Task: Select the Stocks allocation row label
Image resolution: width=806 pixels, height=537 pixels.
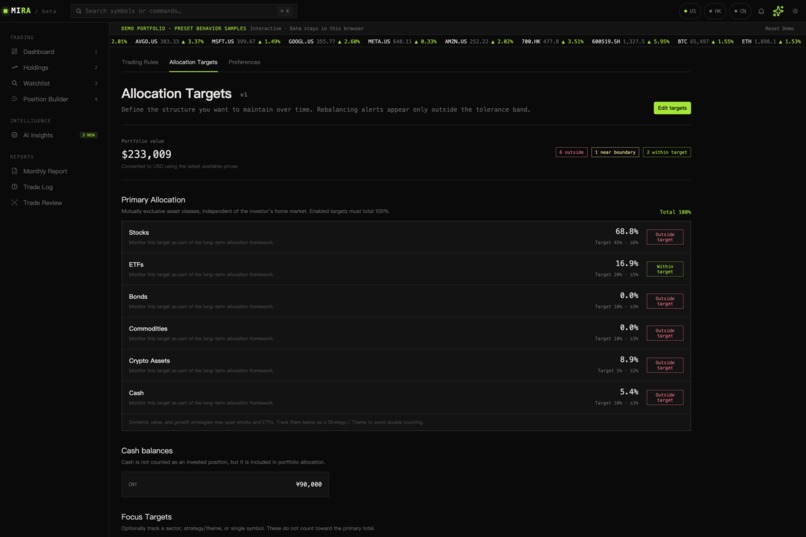Action: (139, 232)
